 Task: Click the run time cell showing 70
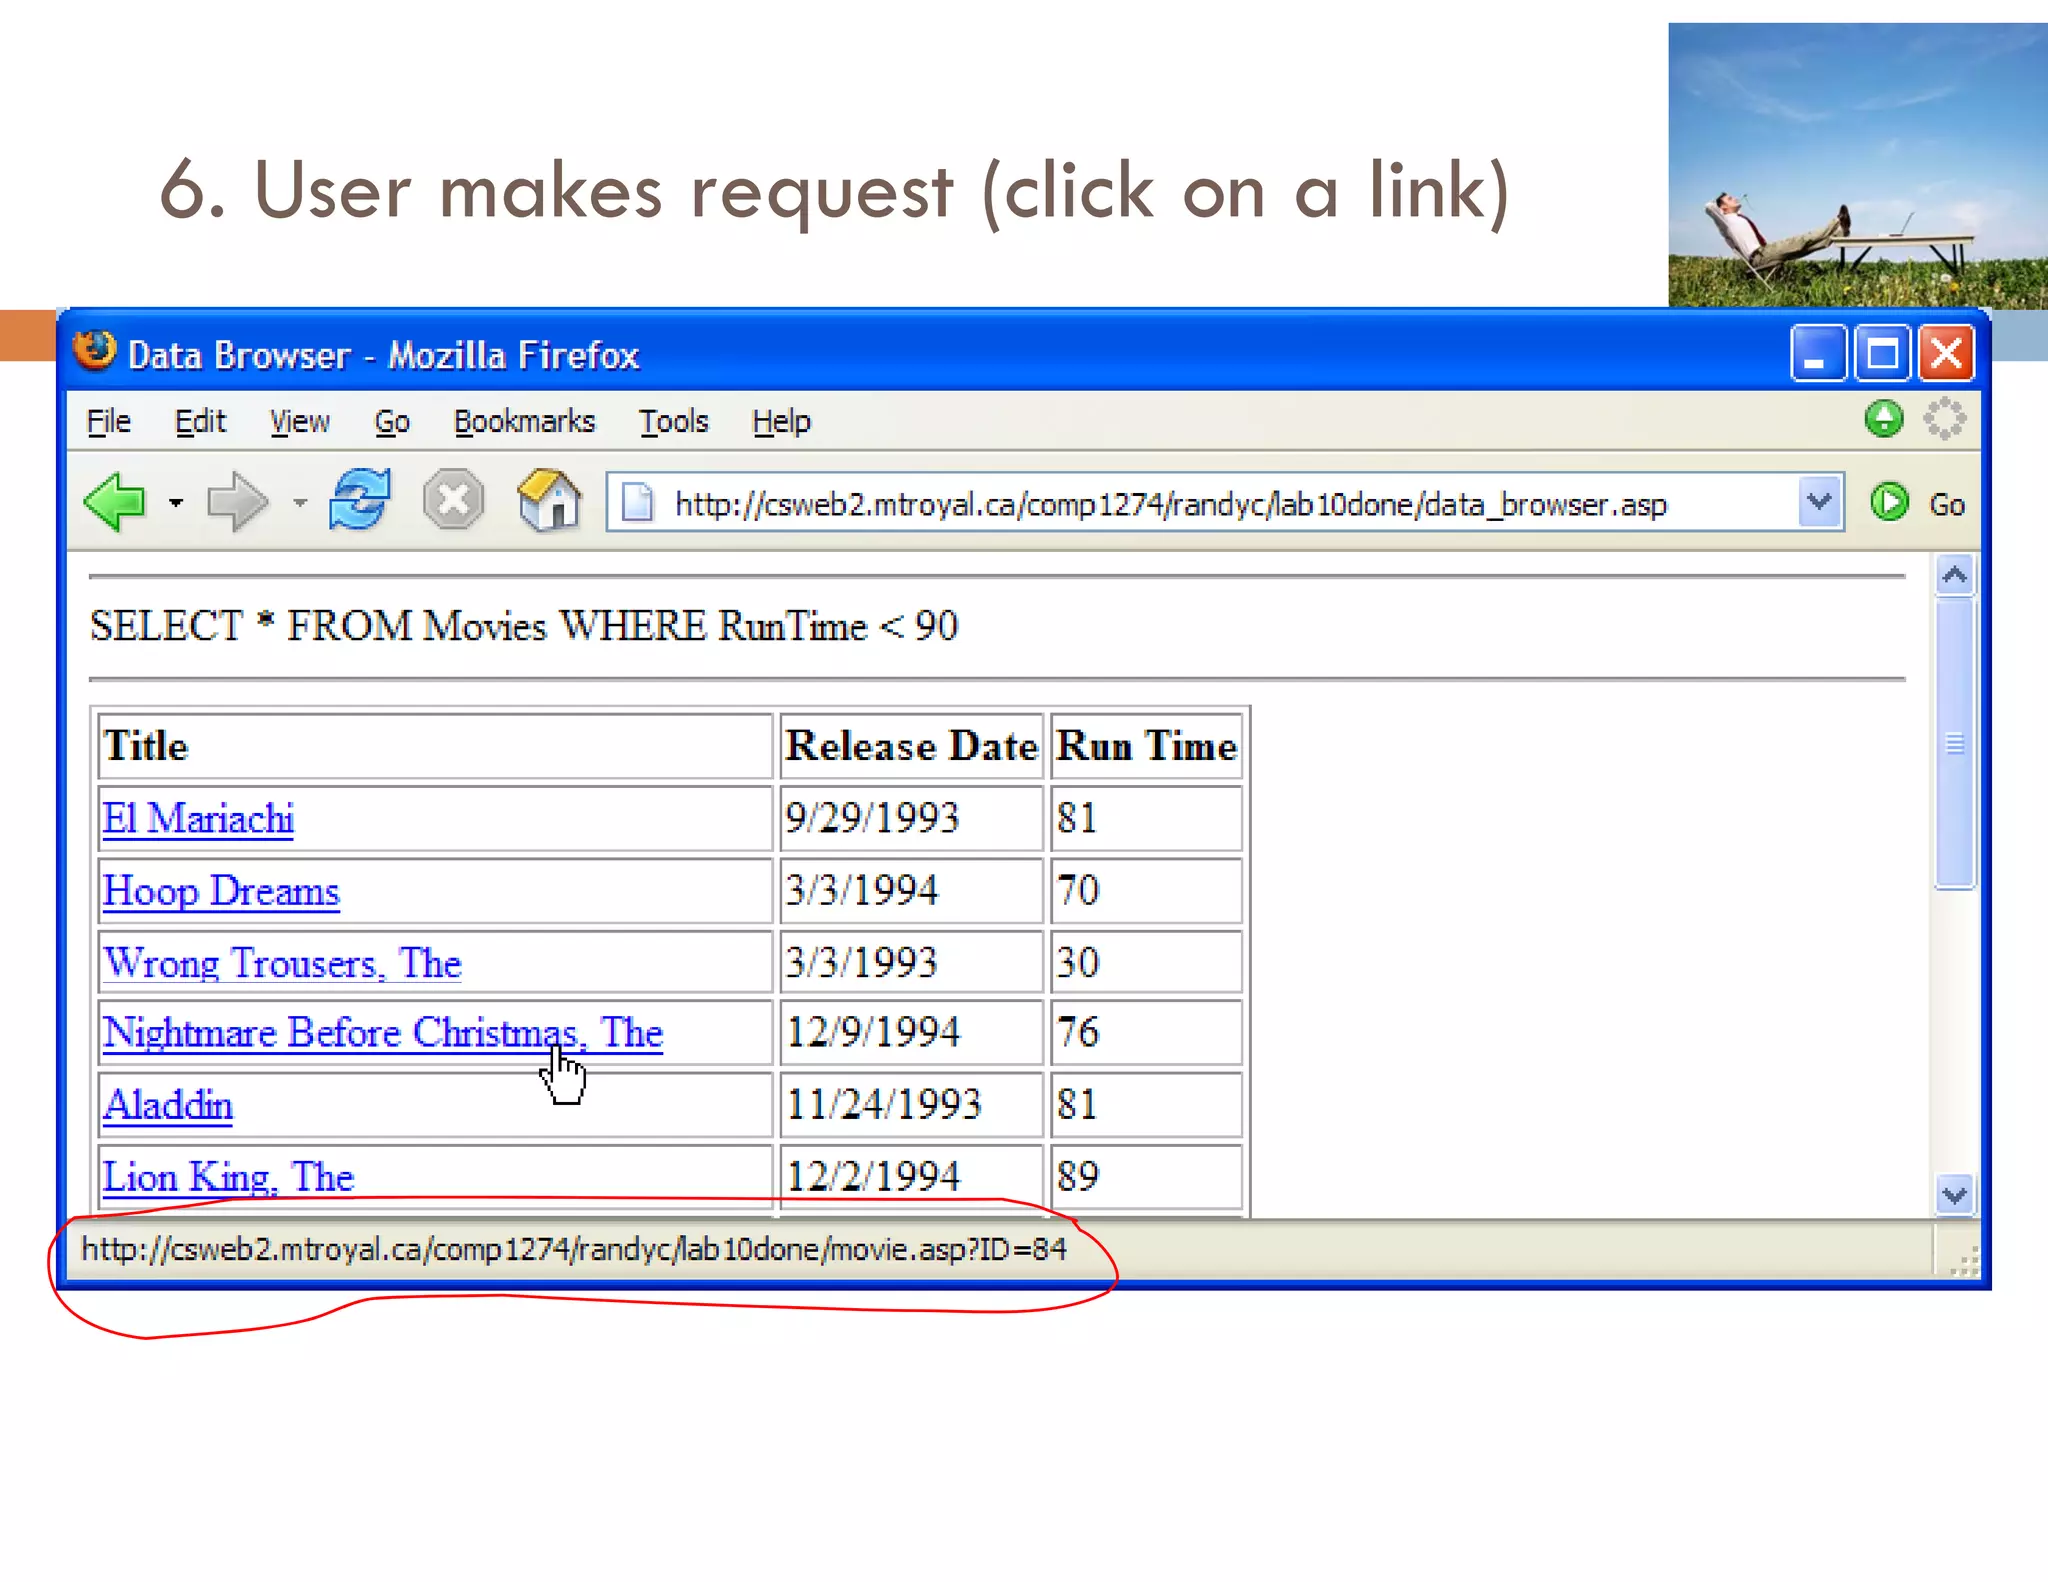pyautogui.click(x=1146, y=890)
